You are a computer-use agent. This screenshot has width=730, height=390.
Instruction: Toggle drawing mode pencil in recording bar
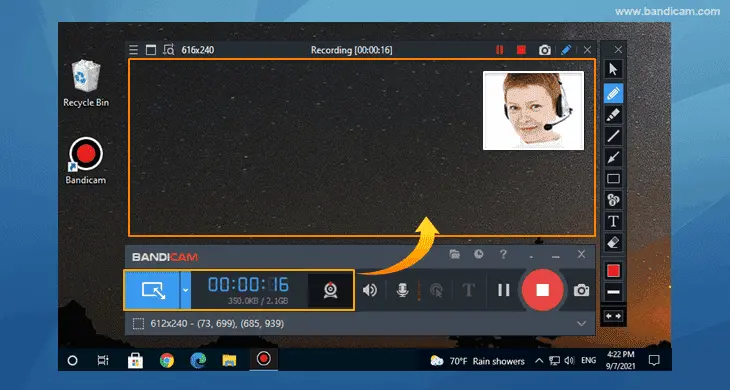566,50
